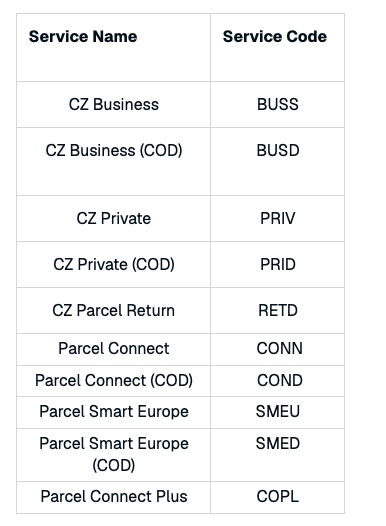Select the SMEU service code
The image size is (386, 526).
(x=278, y=412)
